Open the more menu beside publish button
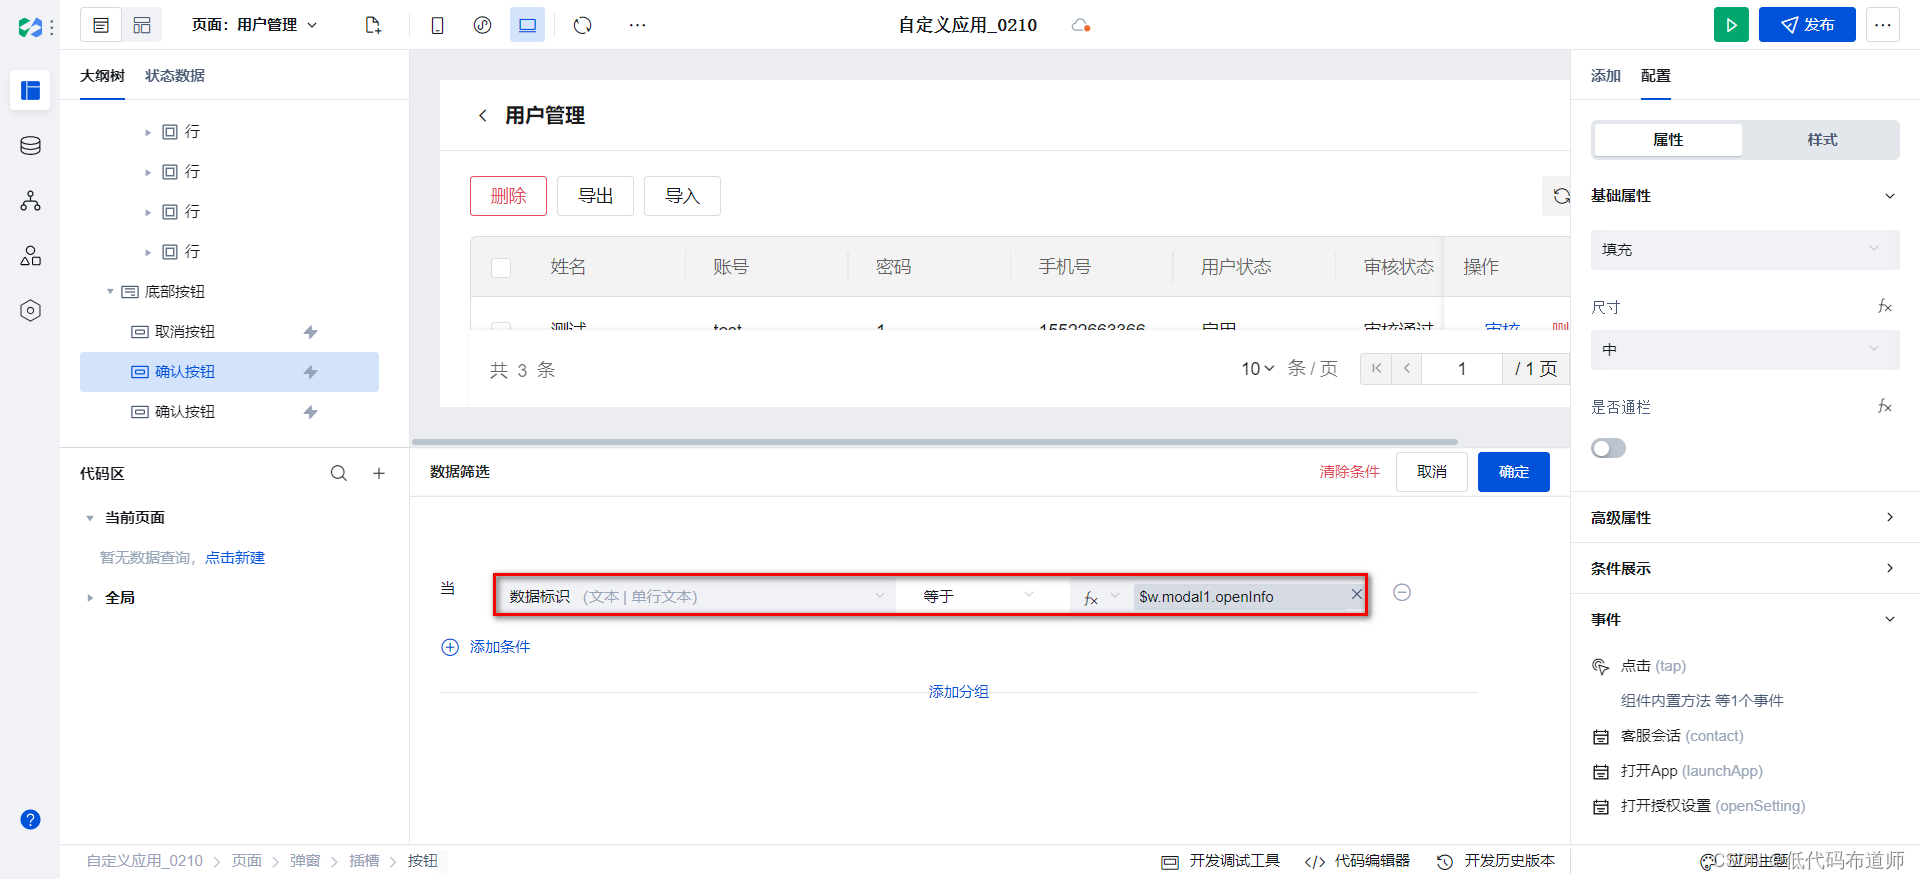The height and width of the screenshot is (879, 1920). point(1883,25)
